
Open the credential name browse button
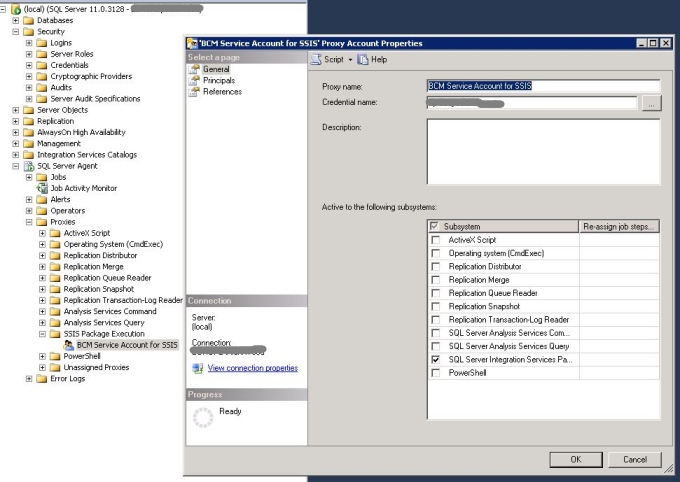pyautogui.click(x=651, y=103)
